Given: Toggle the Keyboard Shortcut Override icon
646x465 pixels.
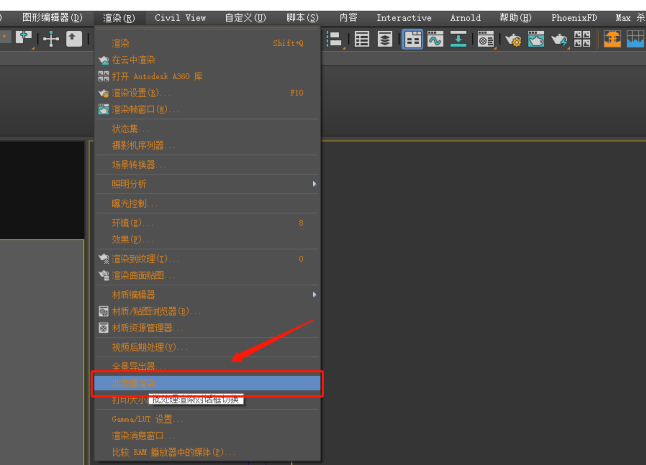Looking at the screenshot, I should (74, 39).
